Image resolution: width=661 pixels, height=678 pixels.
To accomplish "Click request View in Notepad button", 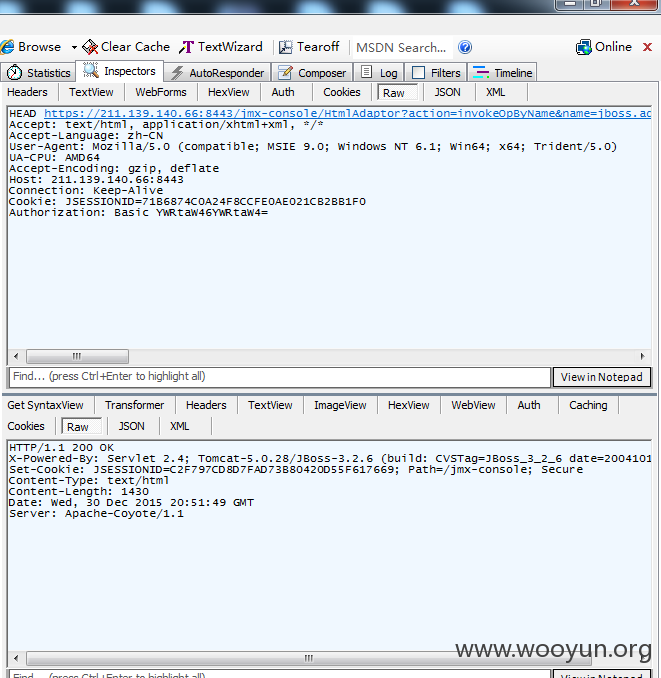I will click(602, 377).
